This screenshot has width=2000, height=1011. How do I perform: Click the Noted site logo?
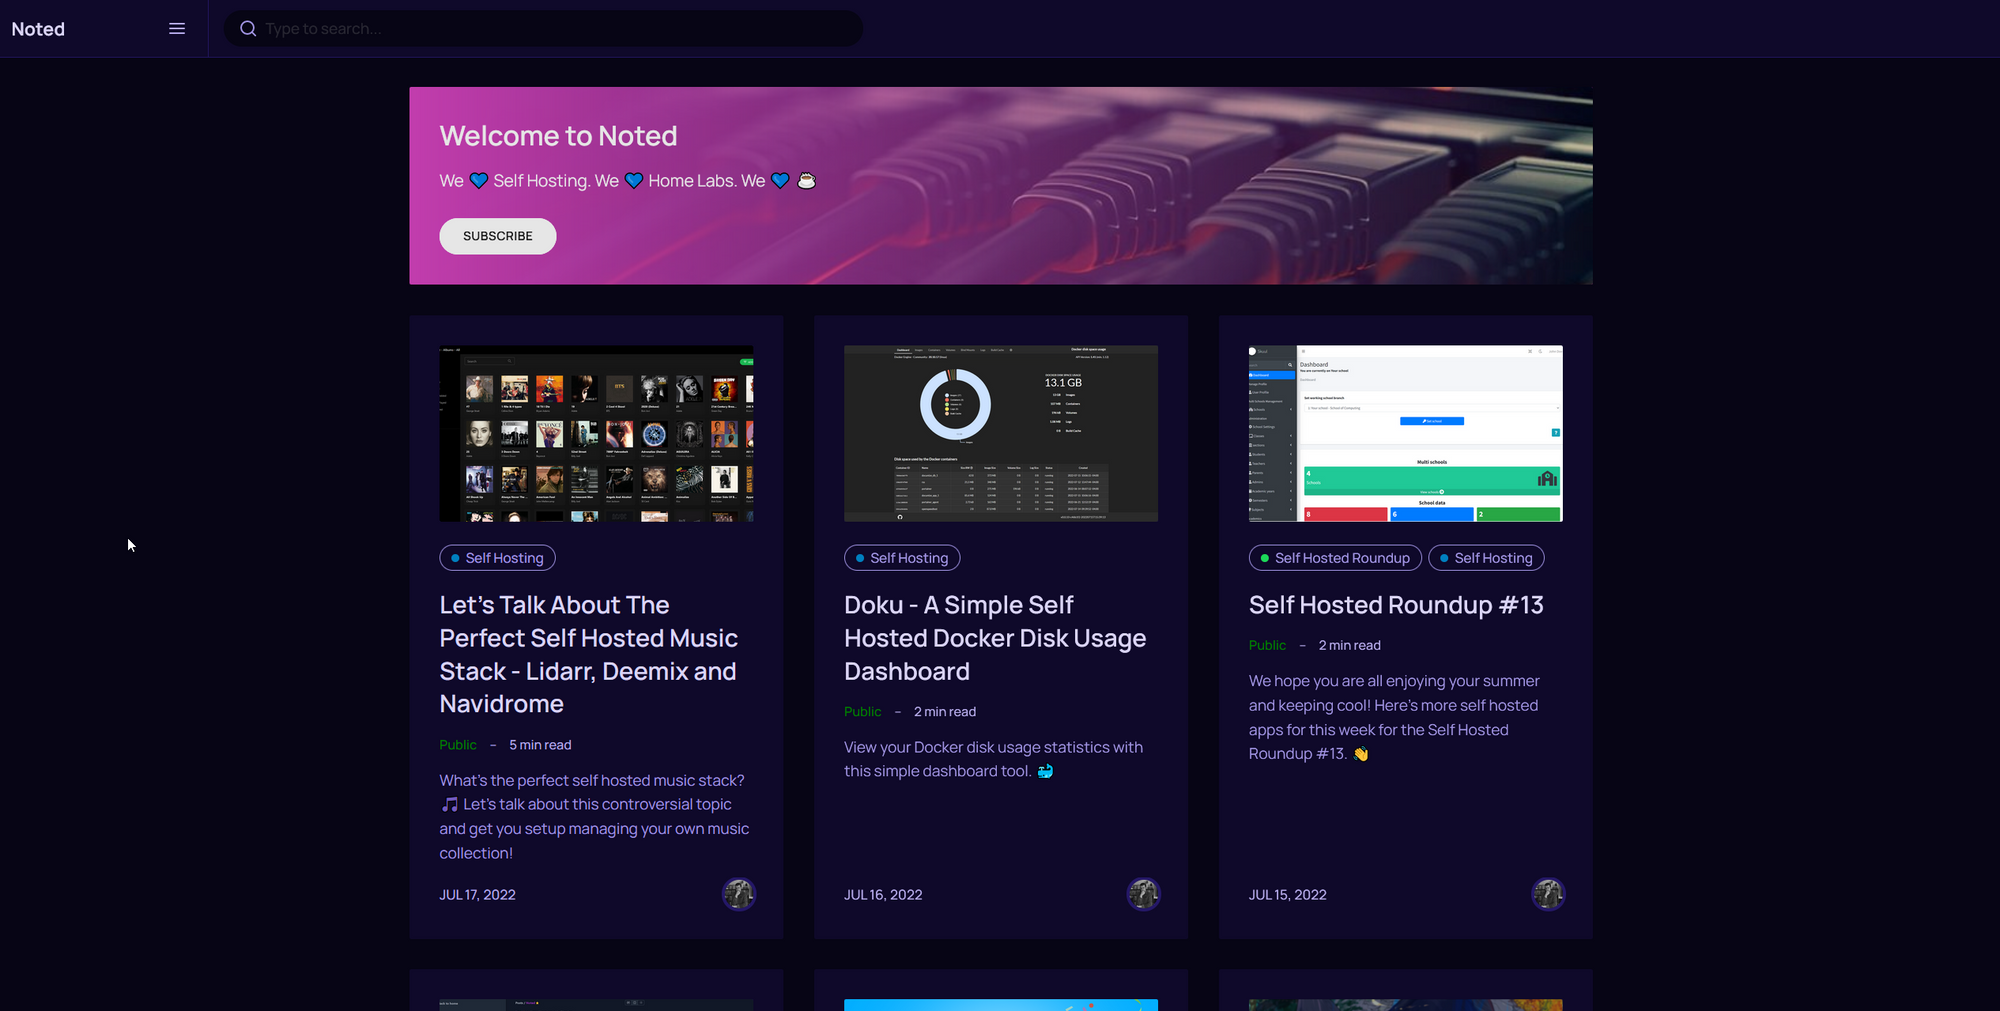pyautogui.click(x=38, y=29)
